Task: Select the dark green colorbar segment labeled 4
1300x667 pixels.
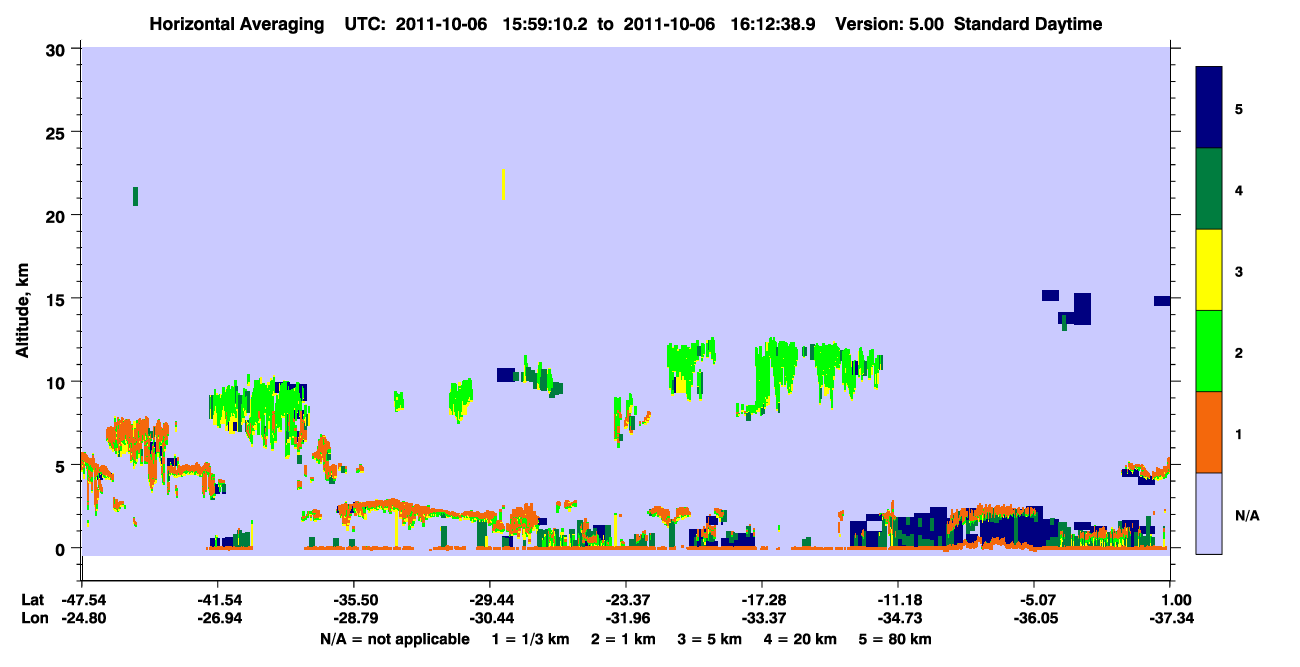Action: 1209,189
